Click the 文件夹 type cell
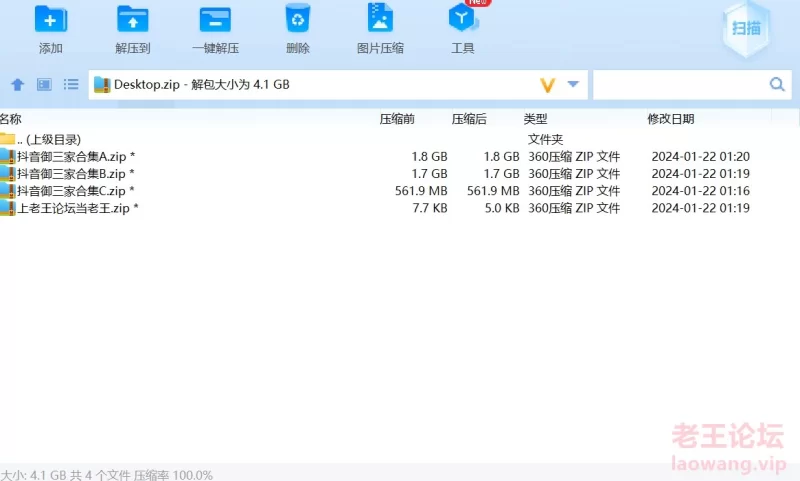Screen dimensions: 800x481 545,139
